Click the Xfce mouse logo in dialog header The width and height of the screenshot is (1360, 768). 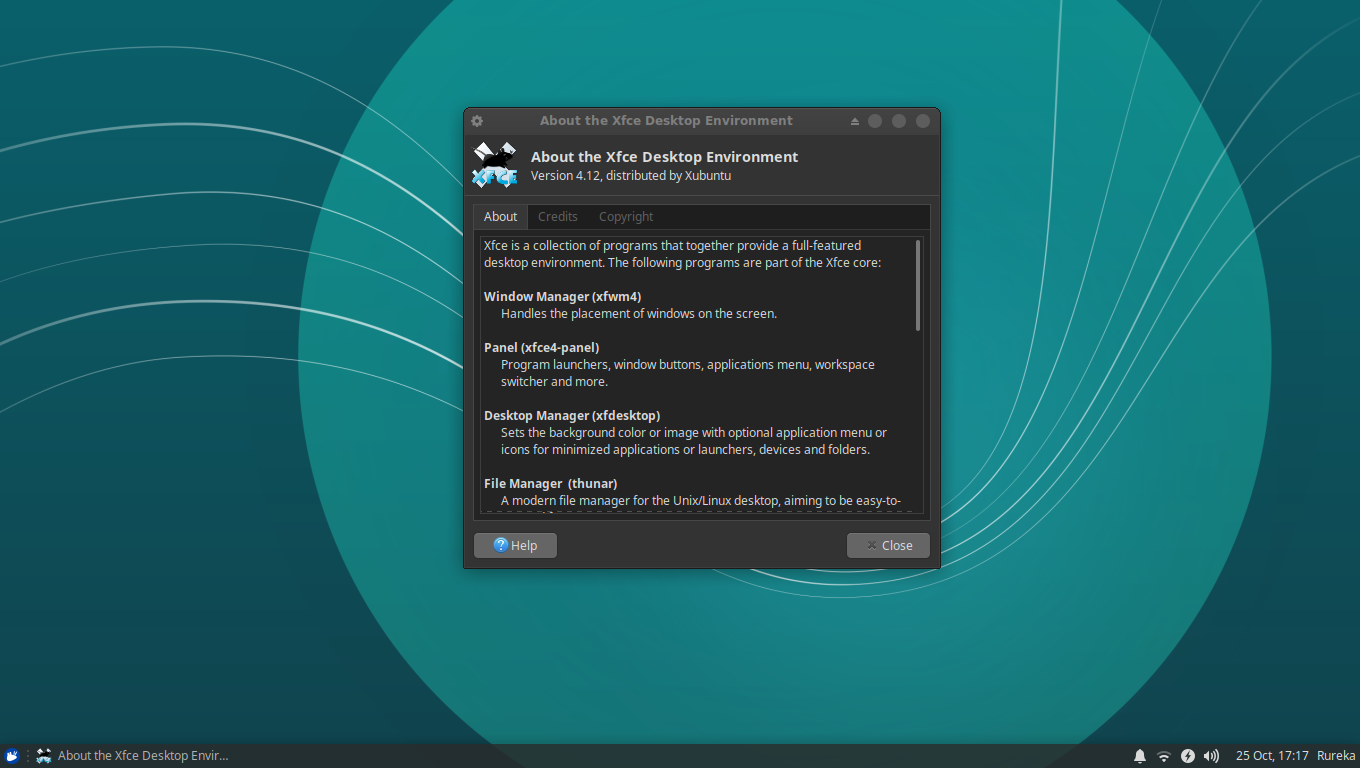tap(495, 165)
